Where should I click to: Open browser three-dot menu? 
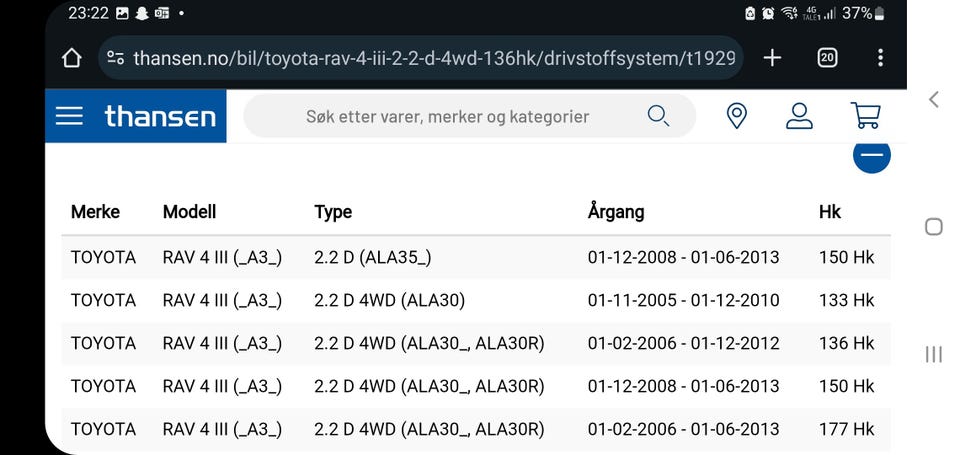[x=880, y=58]
